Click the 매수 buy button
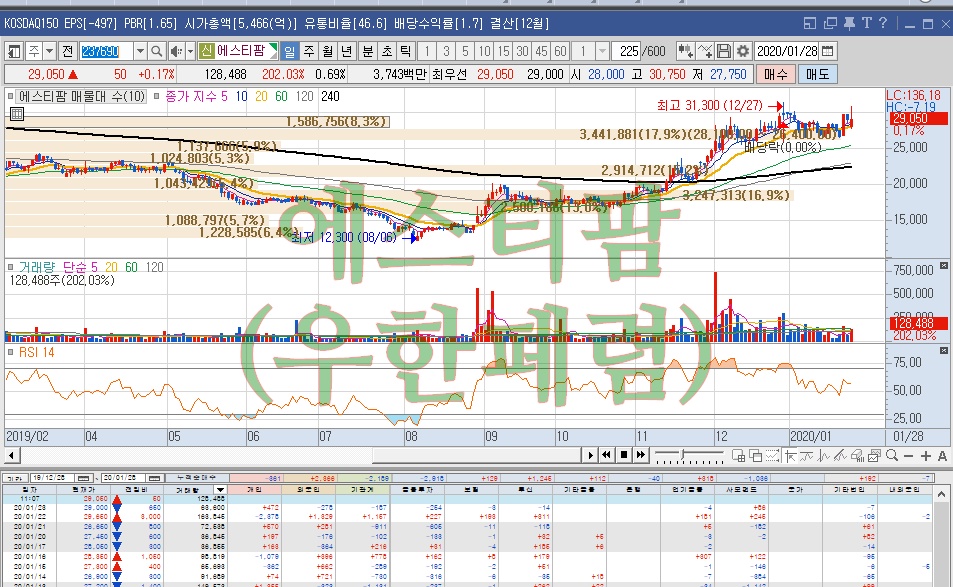The height and width of the screenshot is (587, 953). (x=776, y=74)
